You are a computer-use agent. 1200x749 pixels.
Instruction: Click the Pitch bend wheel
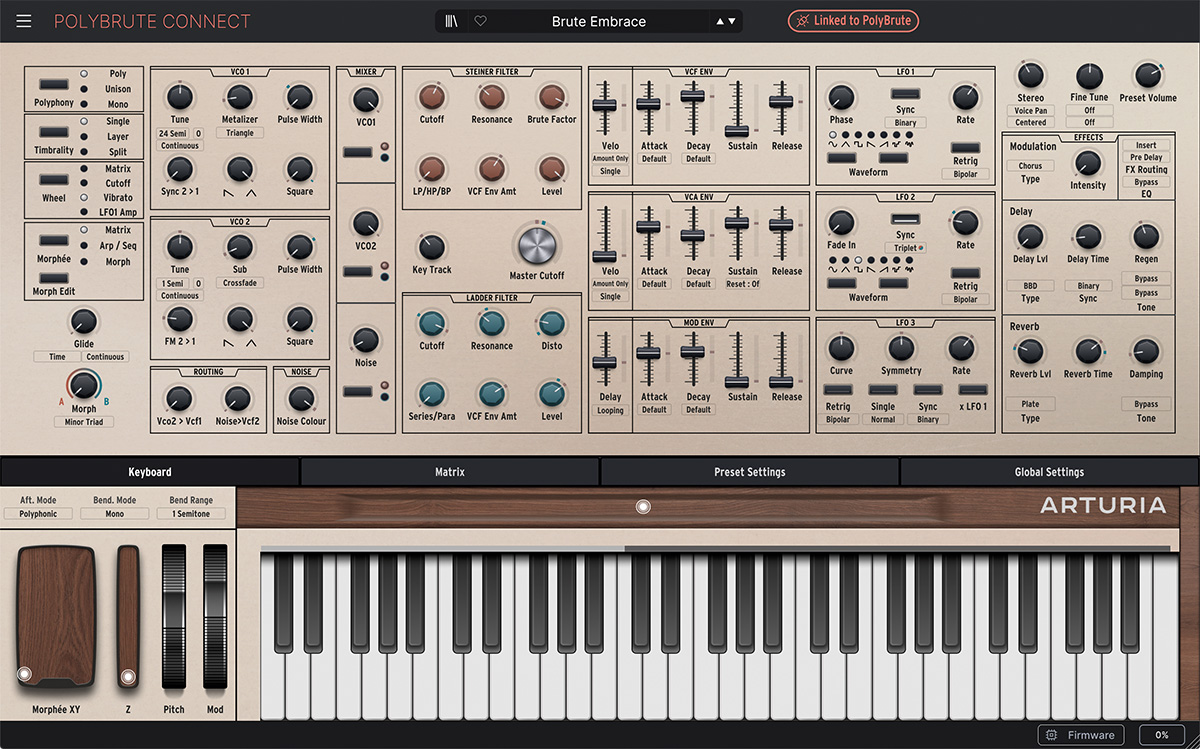(174, 616)
